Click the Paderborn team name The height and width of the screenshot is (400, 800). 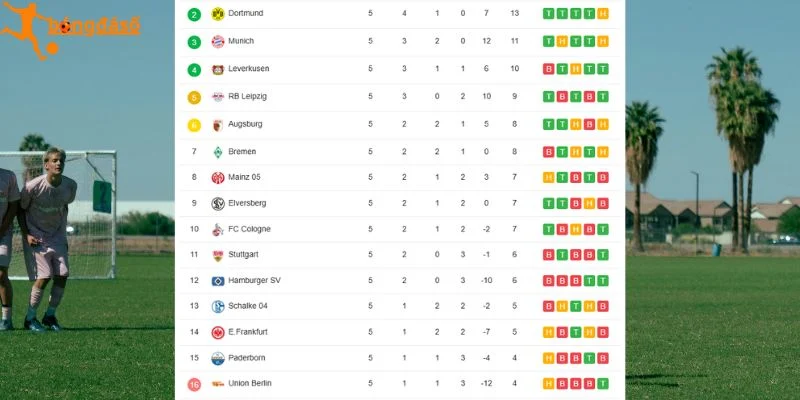(x=246, y=358)
